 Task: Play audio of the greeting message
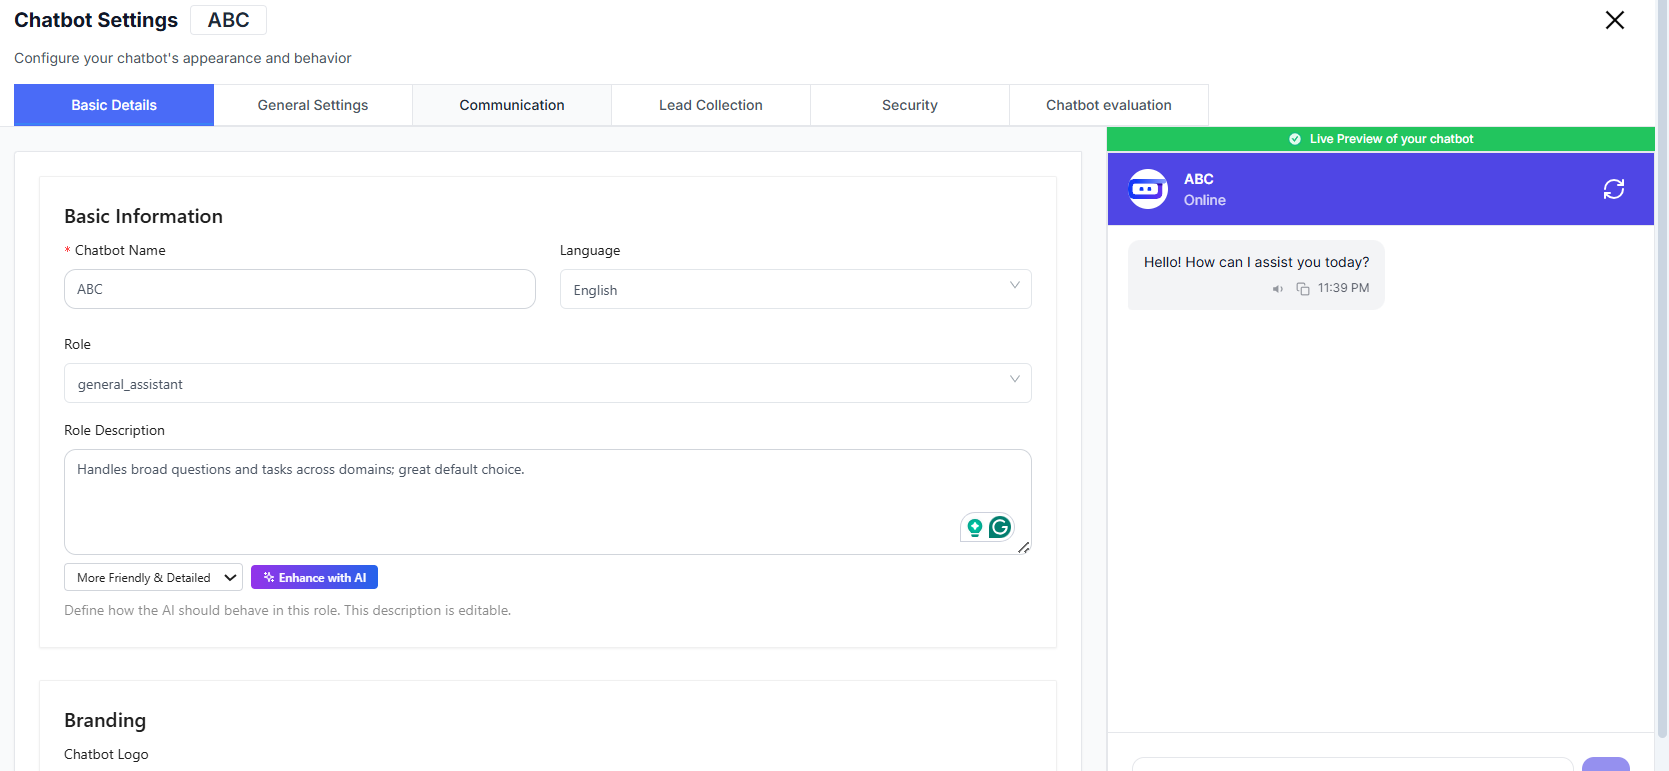click(1277, 289)
